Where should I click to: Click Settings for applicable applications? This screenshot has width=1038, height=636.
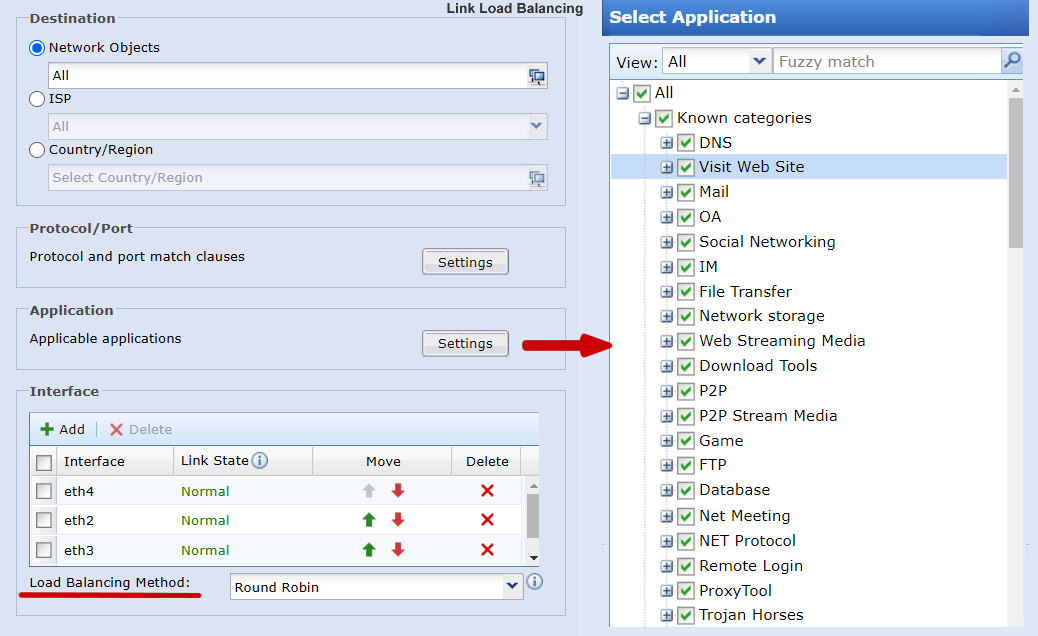pyautogui.click(x=465, y=342)
